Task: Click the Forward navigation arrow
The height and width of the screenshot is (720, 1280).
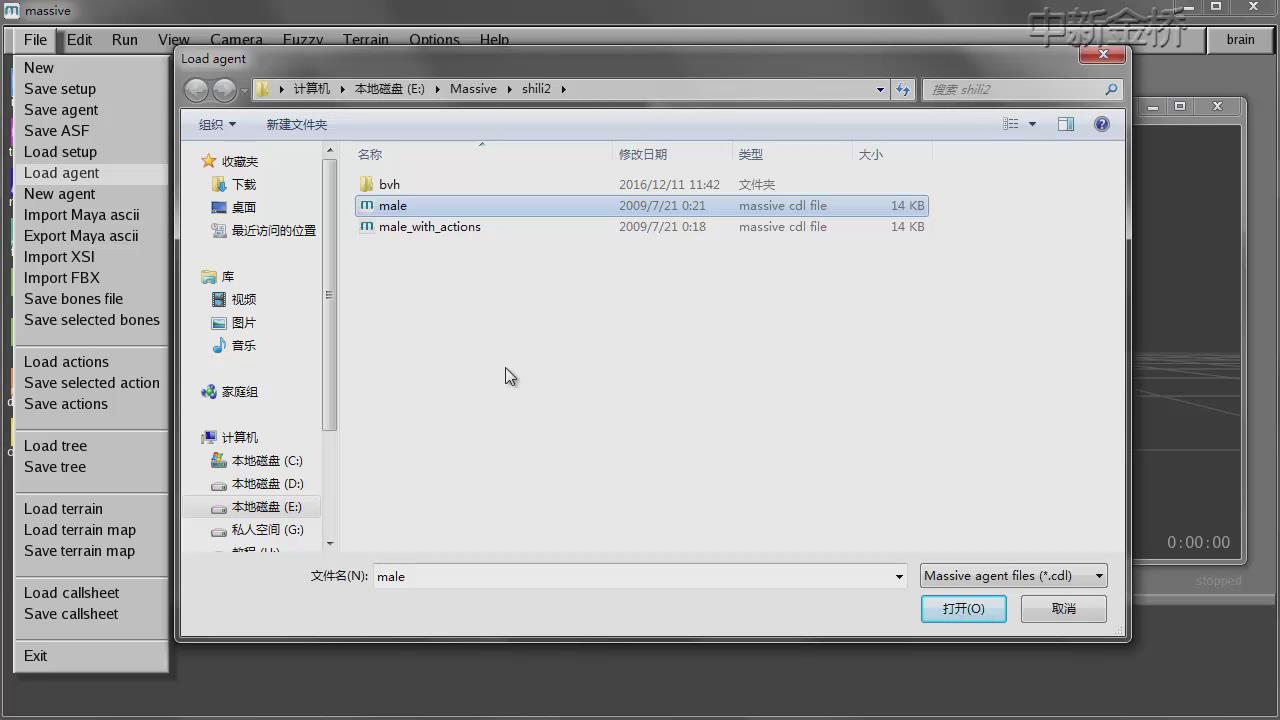Action: (x=225, y=90)
